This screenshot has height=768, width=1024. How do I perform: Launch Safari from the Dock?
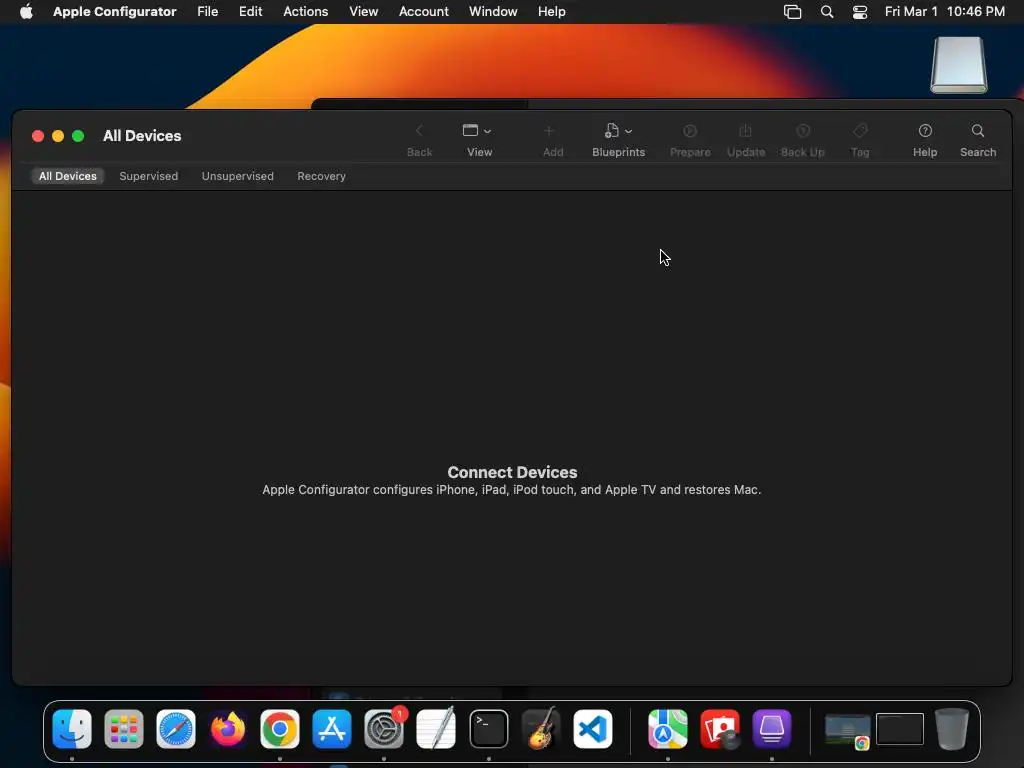176,729
